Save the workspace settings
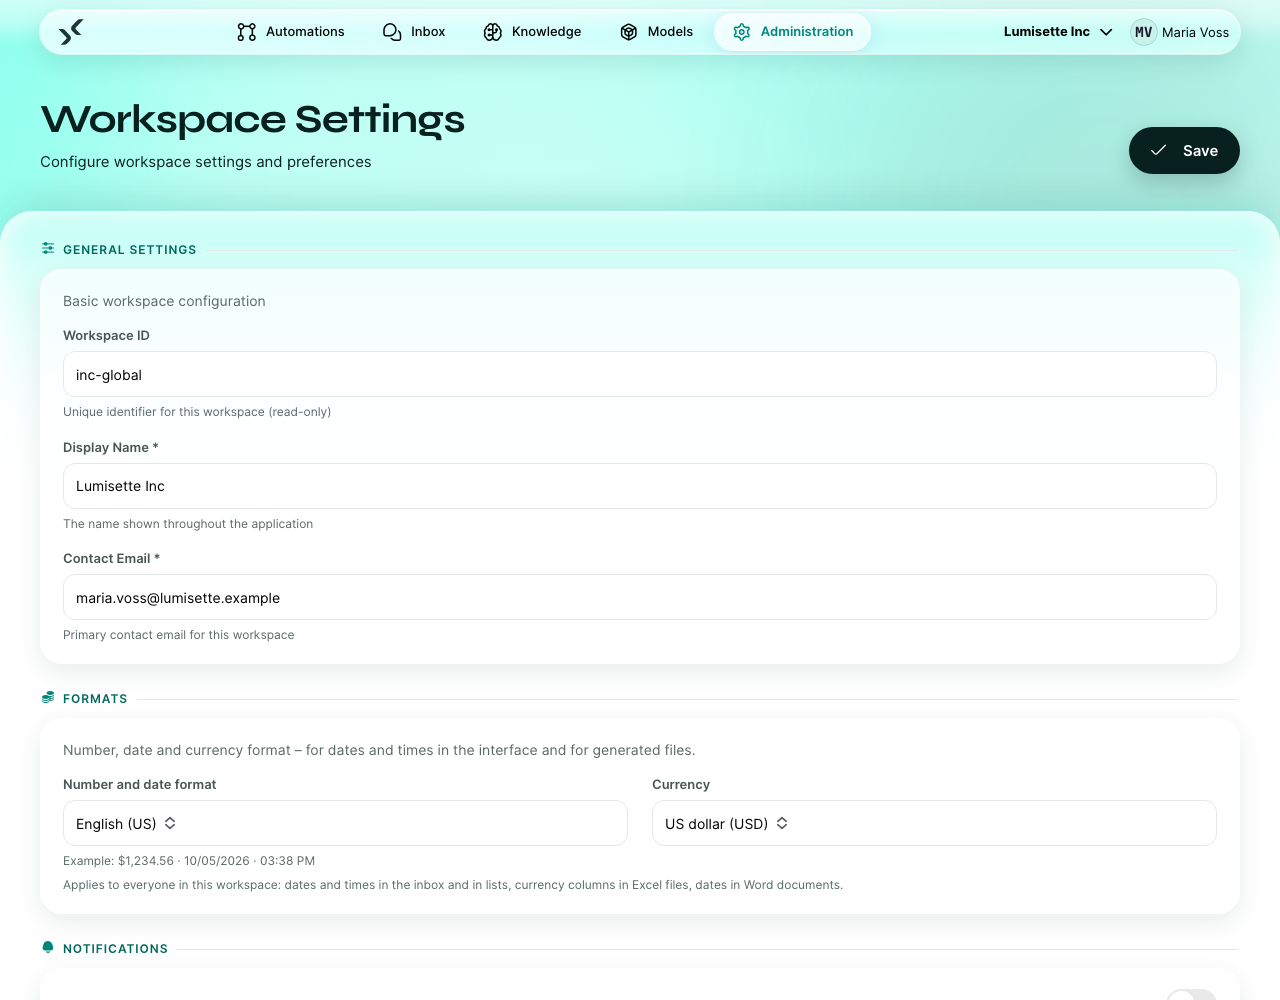This screenshot has width=1280, height=1000. 1184,150
